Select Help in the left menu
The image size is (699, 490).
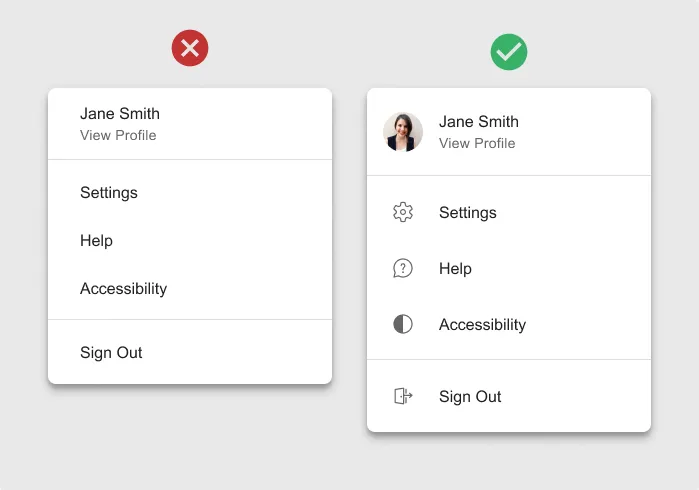click(96, 241)
